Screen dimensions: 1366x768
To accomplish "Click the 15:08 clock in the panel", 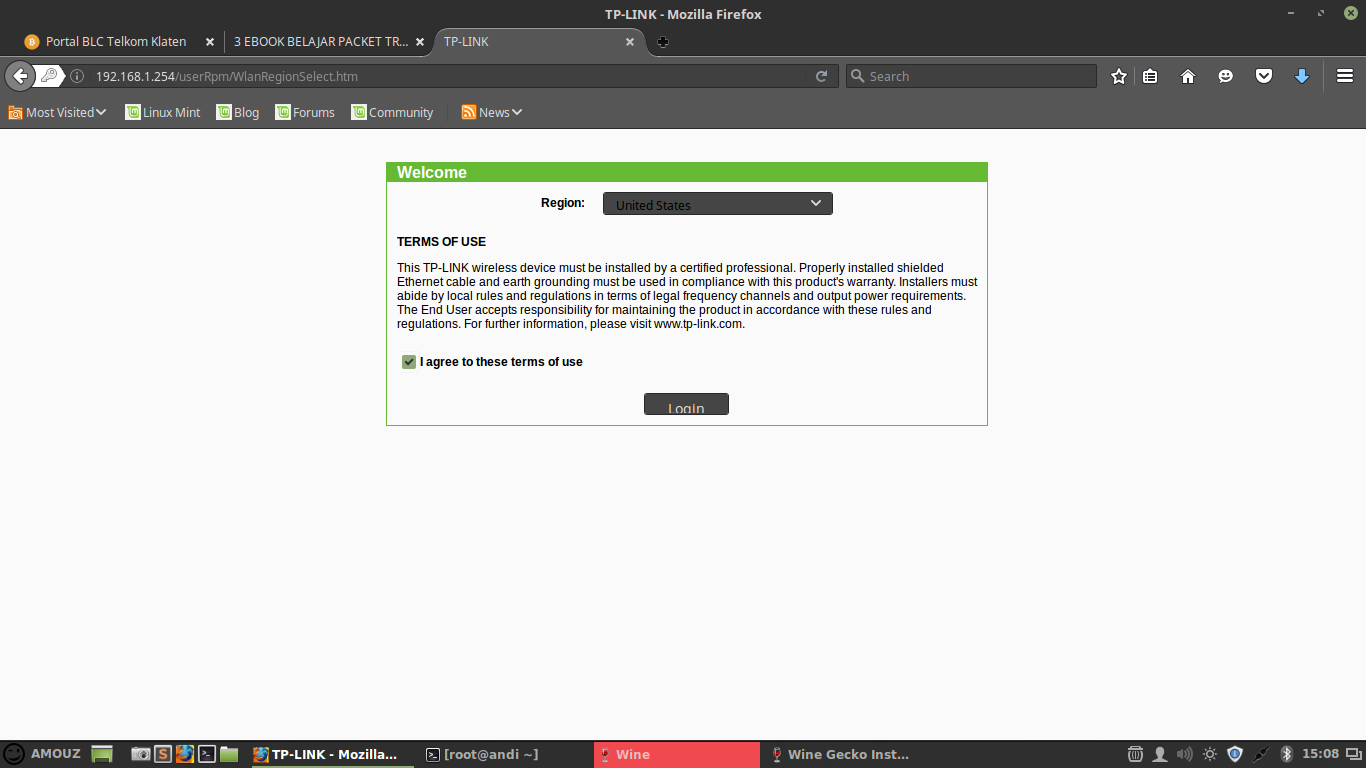I will coord(1321,754).
